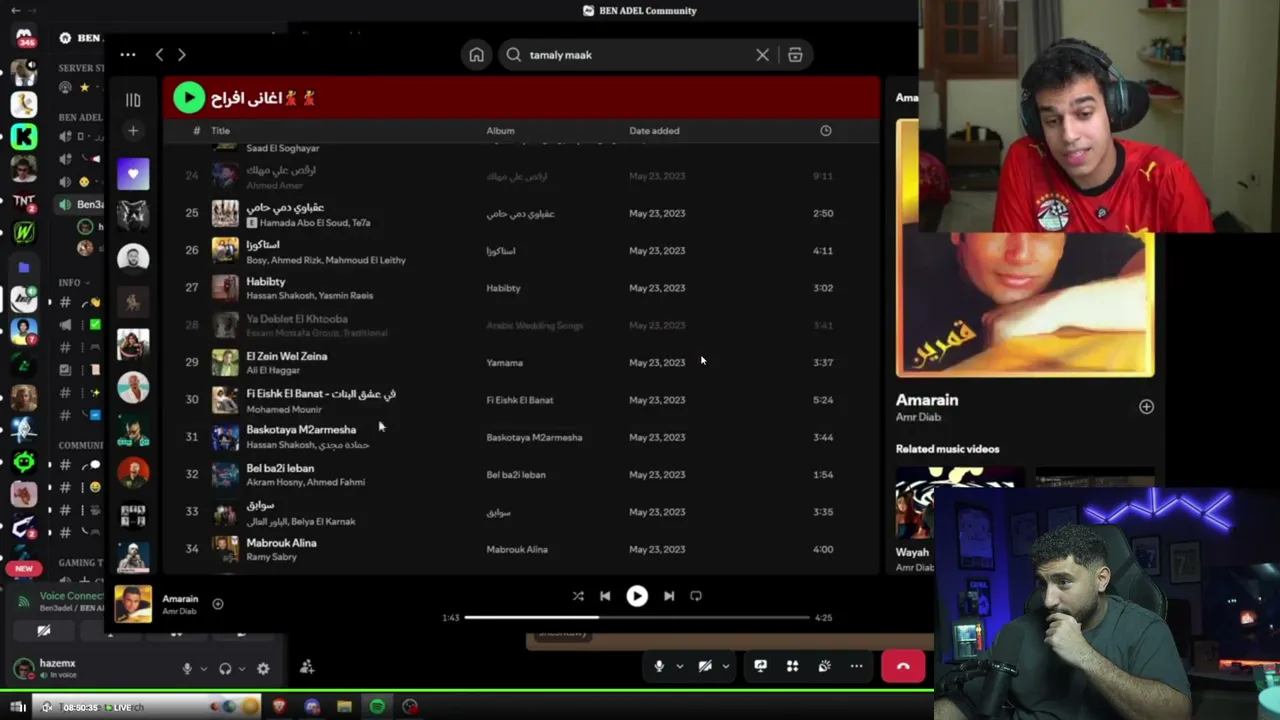Open Liked Songs in library
The height and width of the screenshot is (720, 1280).
coord(133,174)
